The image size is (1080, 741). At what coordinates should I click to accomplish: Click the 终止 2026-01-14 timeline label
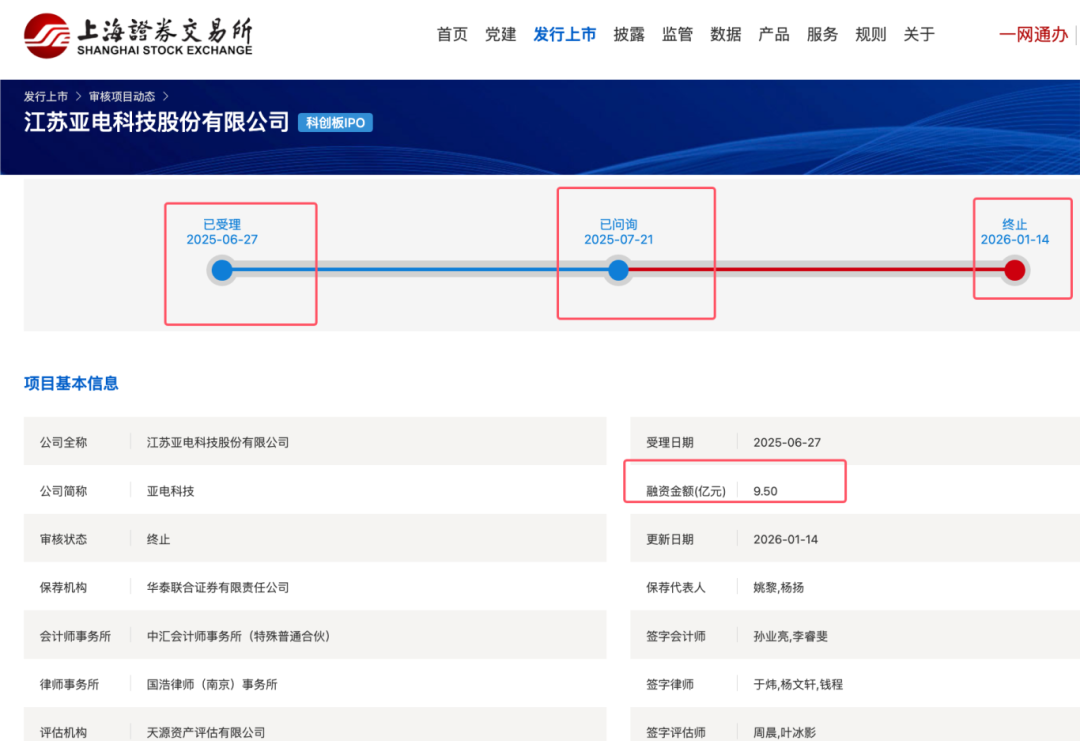click(1015, 232)
